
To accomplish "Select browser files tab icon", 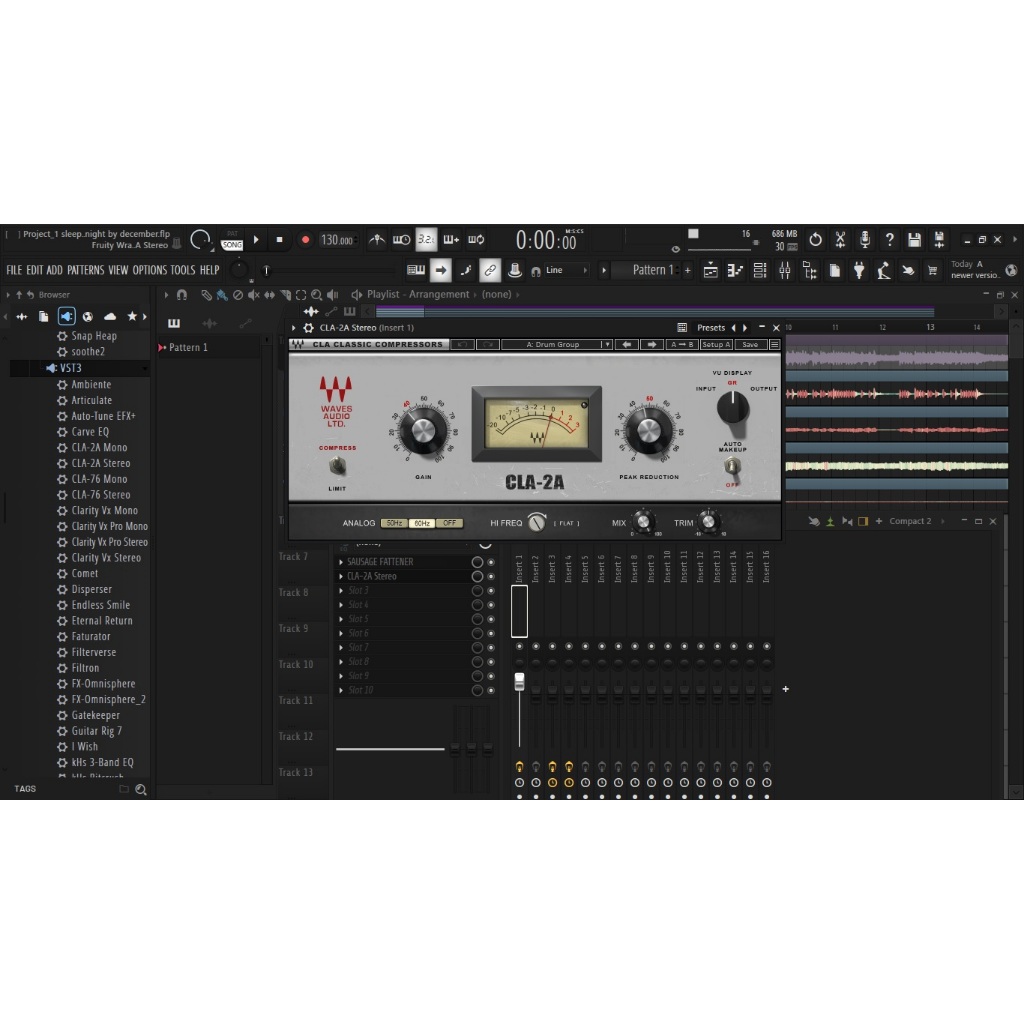I will [x=44, y=316].
